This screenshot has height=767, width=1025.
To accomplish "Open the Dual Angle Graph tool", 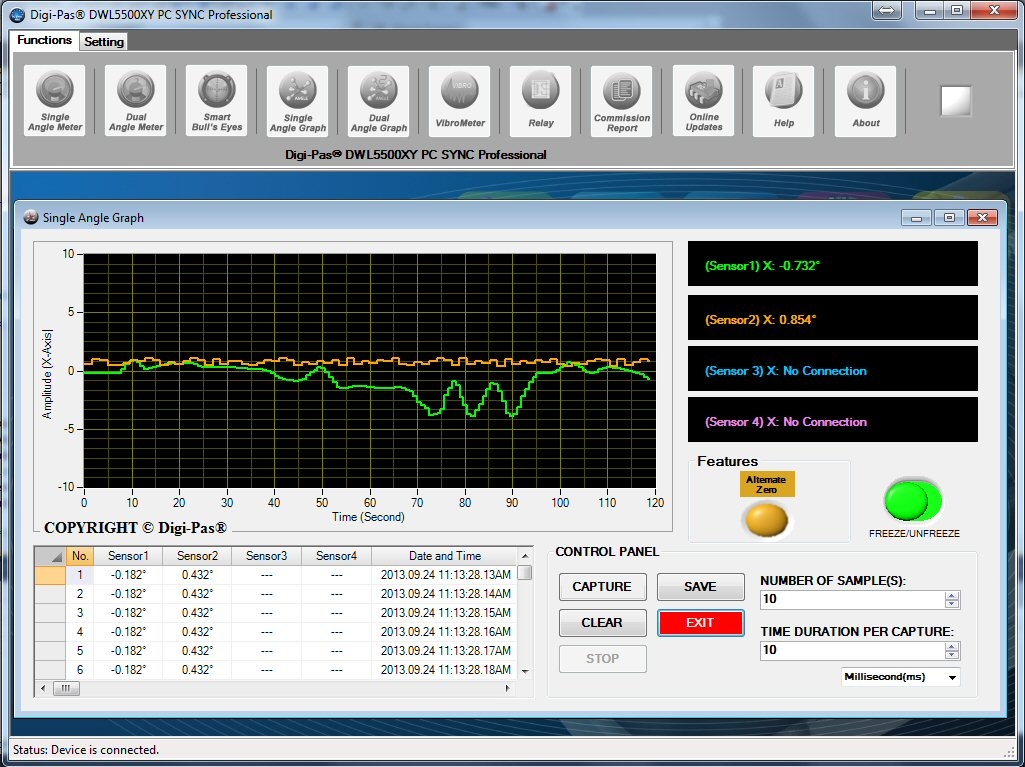I will coord(379,101).
